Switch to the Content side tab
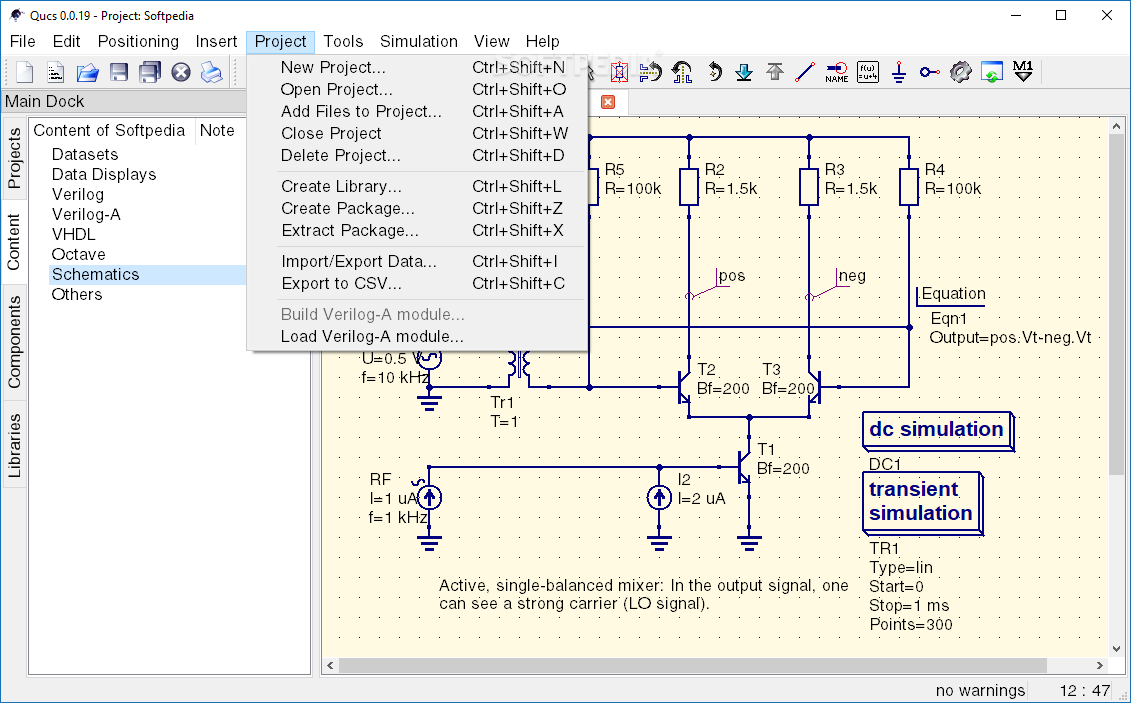The width and height of the screenshot is (1131, 703). click(14, 242)
